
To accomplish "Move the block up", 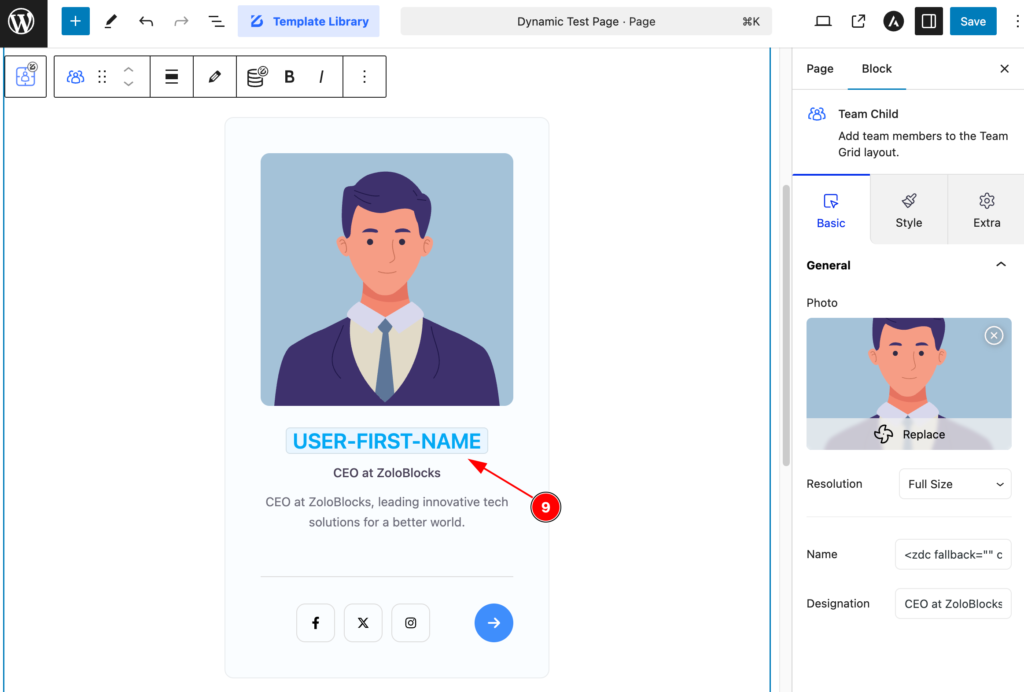I will [x=129, y=69].
